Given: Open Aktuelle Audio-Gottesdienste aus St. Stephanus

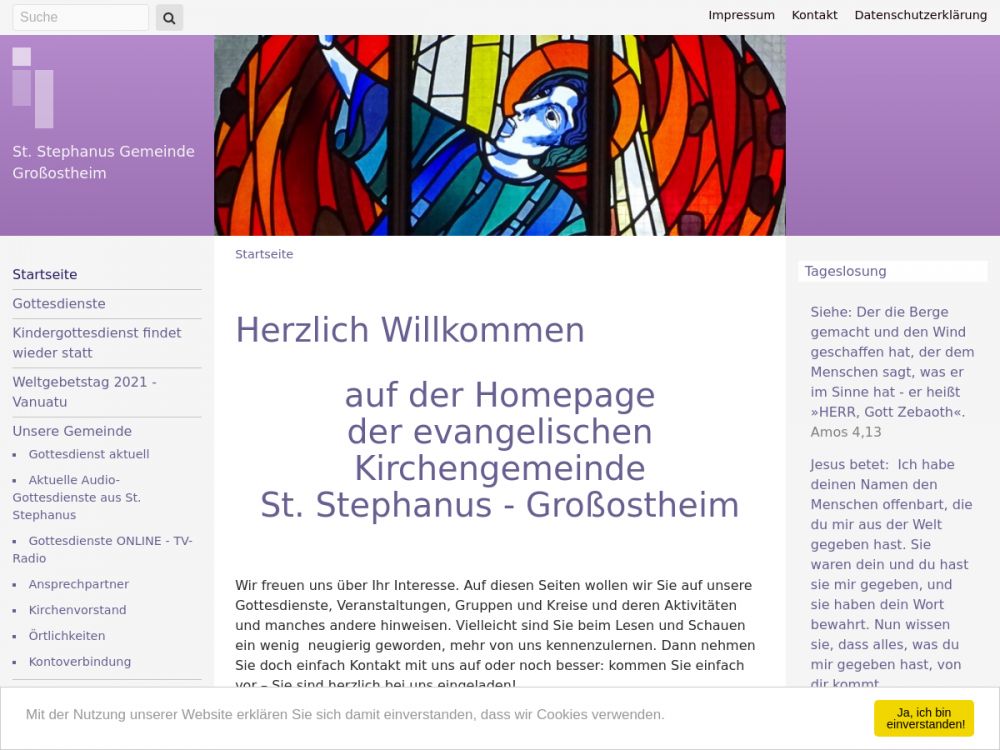Looking at the screenshot, I should pyautogui.click(x=76, y=497).
